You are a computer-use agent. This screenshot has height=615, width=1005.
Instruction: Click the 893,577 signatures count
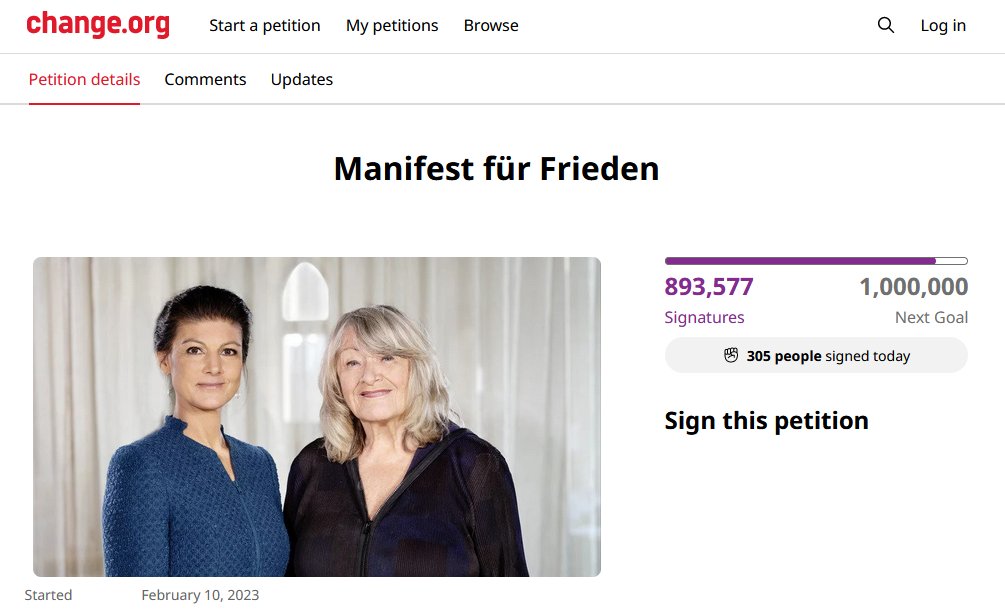(709, 286)
